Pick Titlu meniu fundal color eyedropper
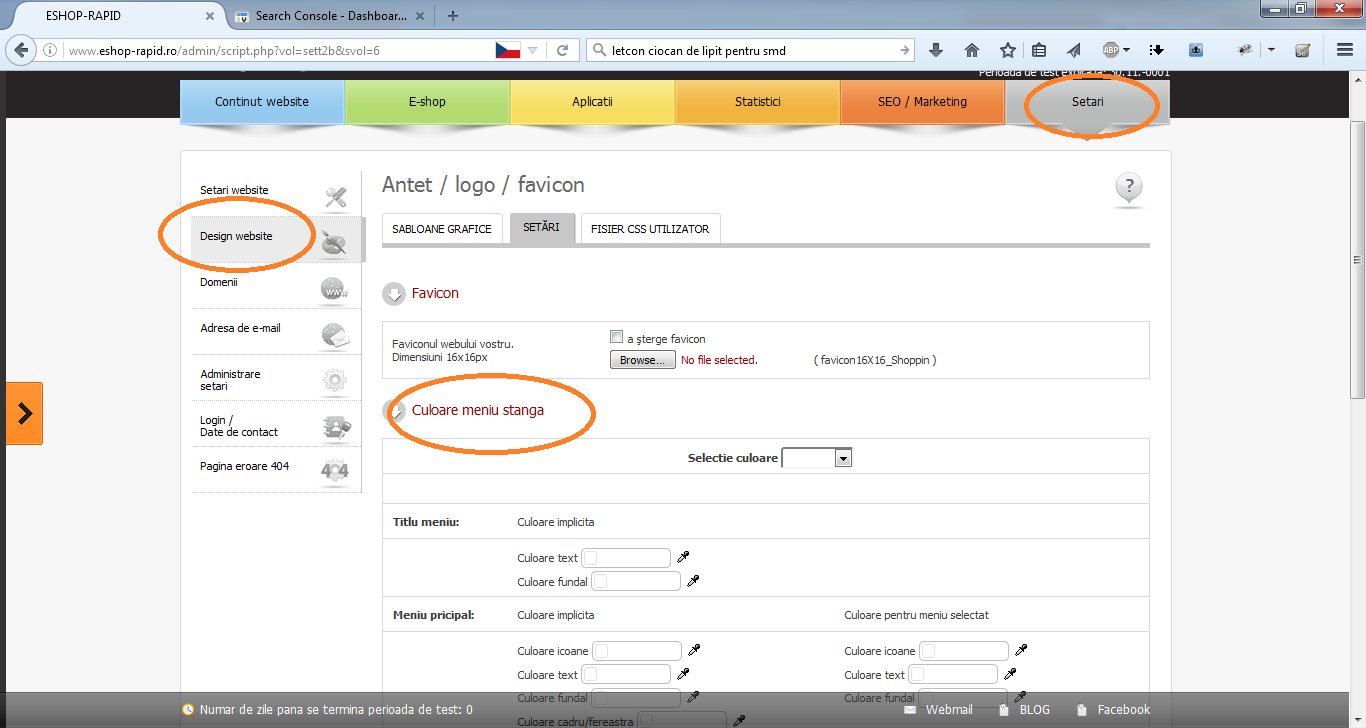The image size is (1366, 728). (x=693, y=581)
